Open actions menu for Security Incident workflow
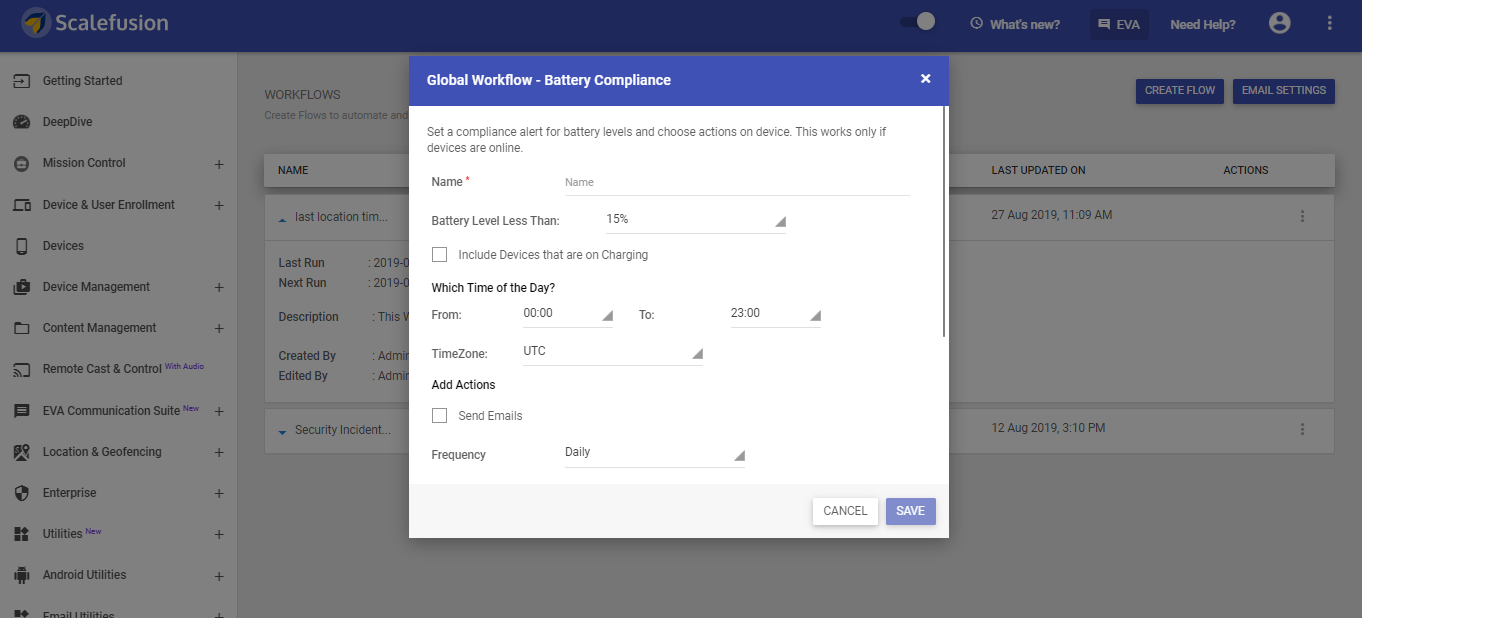This screenshot has width=1502, height=630. click(1302, 429)
